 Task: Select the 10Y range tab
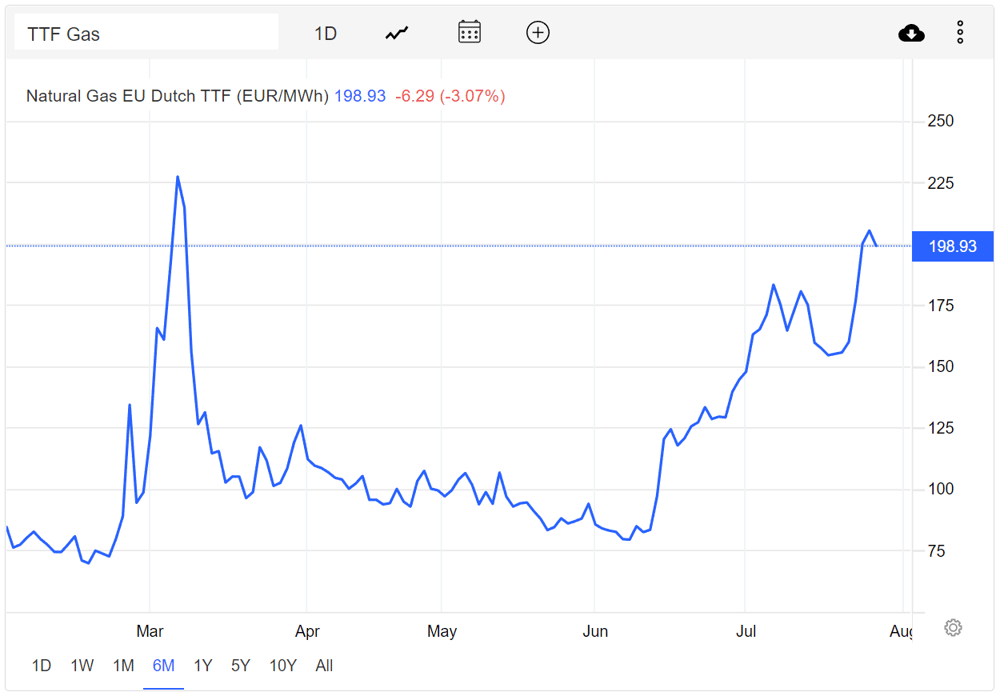tap(283, 666)
